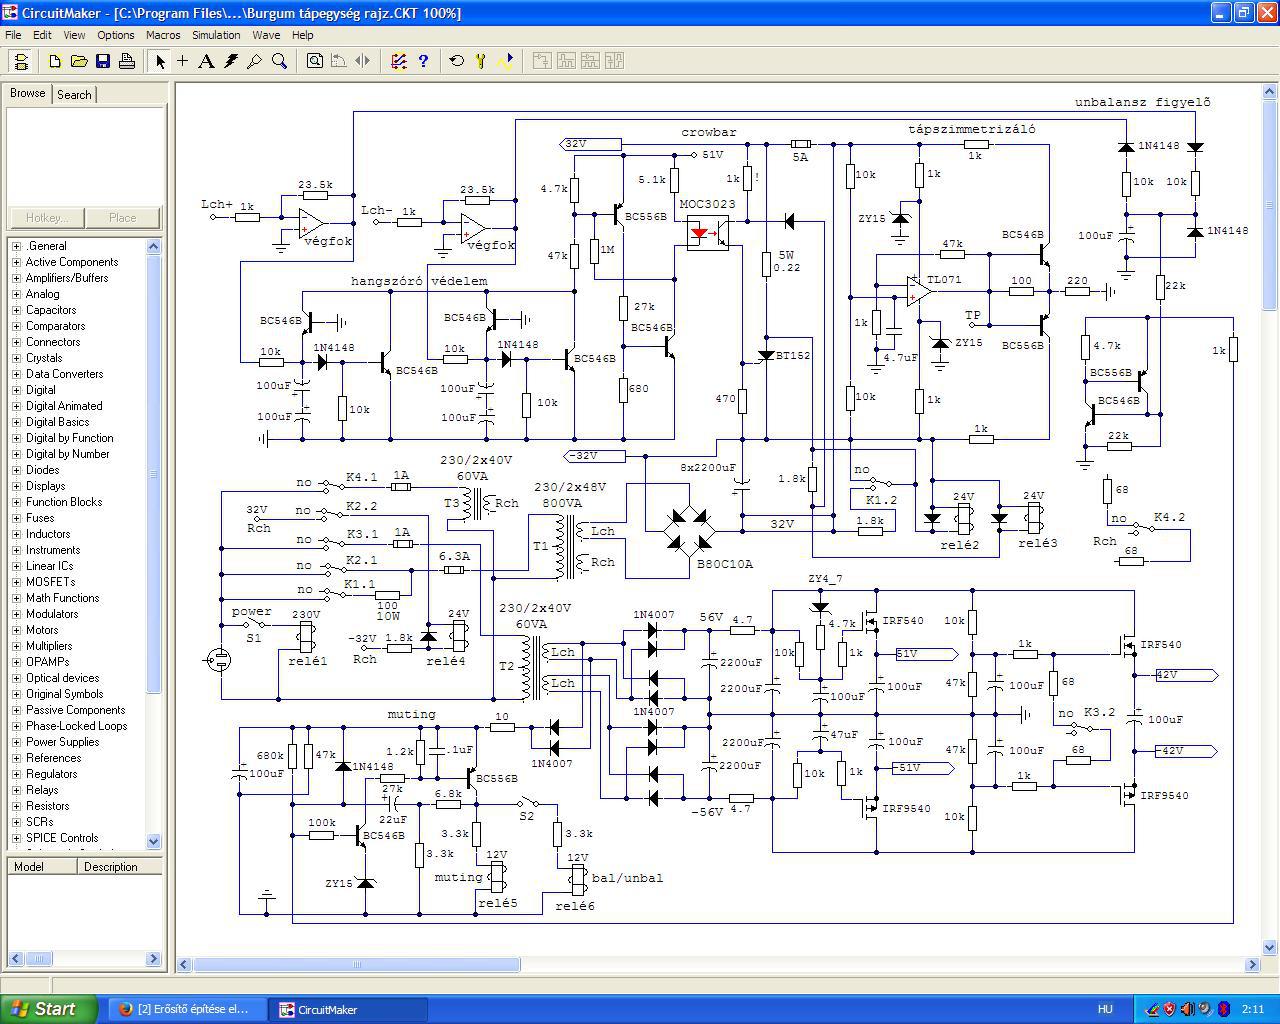Click the schematic horizontal scrollbar thumb
This screenshot has width=1280, height=1024.
pyautogui.click(x=357, y=965)
